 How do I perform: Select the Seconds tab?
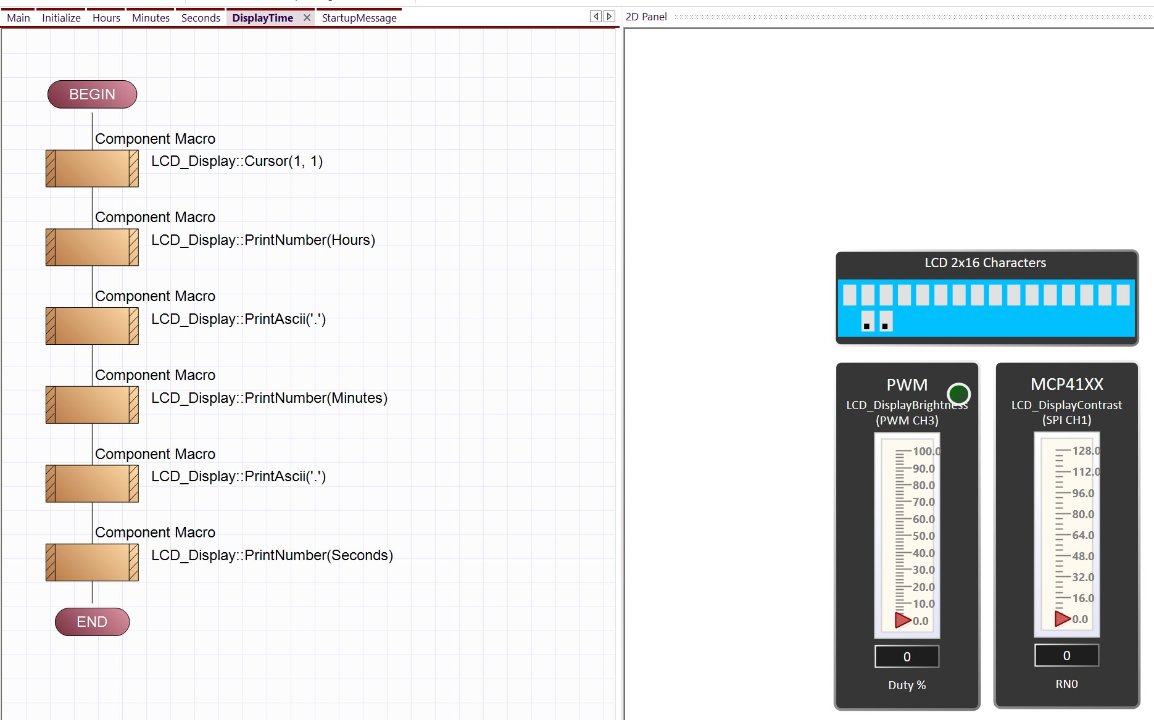(x=199, y=17)
